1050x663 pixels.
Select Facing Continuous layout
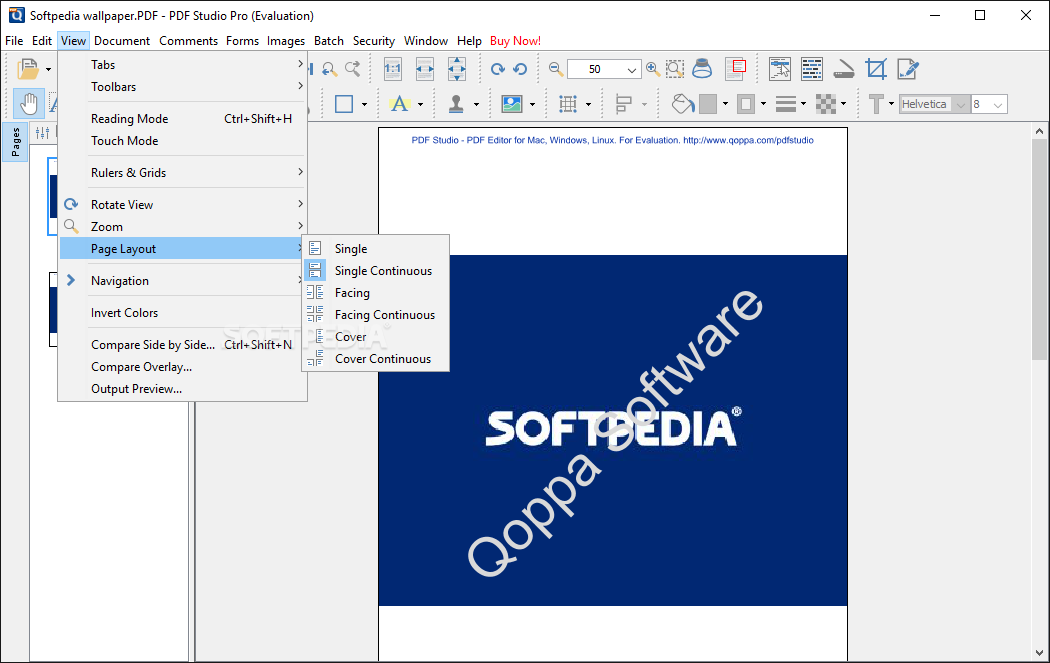point(376,315)
